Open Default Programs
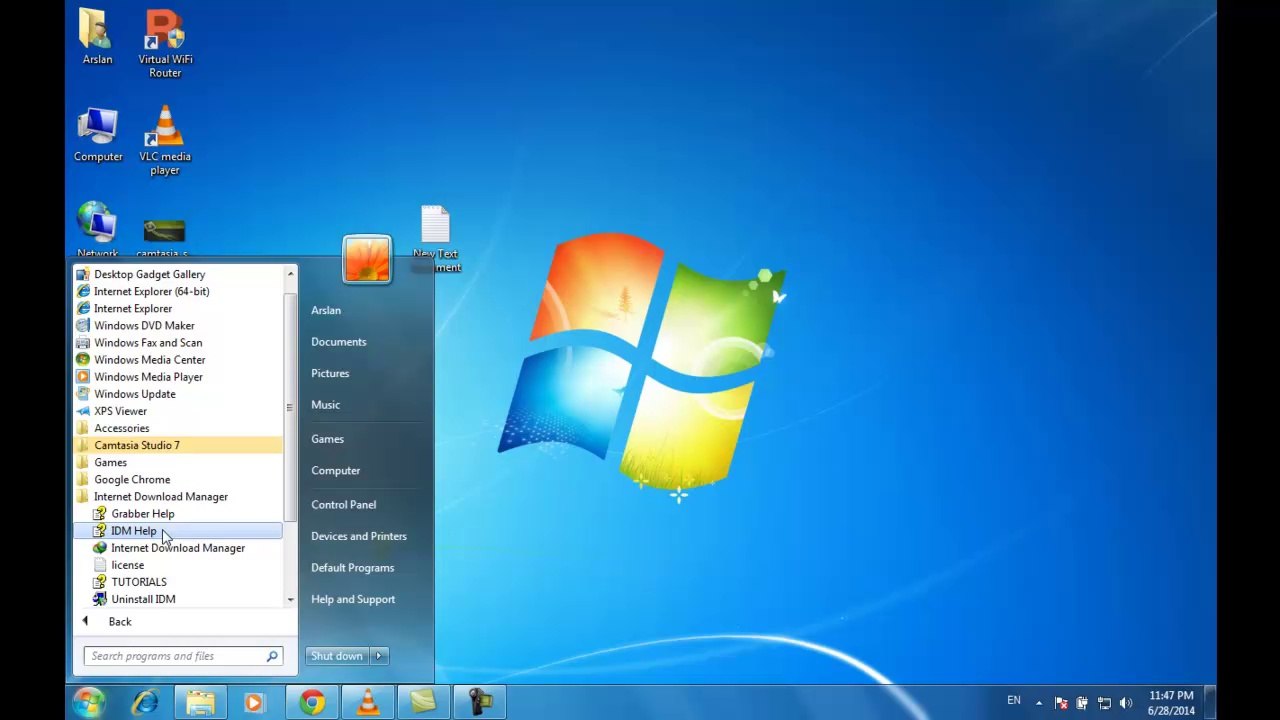Image resolution: width=1280 pixels, height=720 pixels. [352, 568]
